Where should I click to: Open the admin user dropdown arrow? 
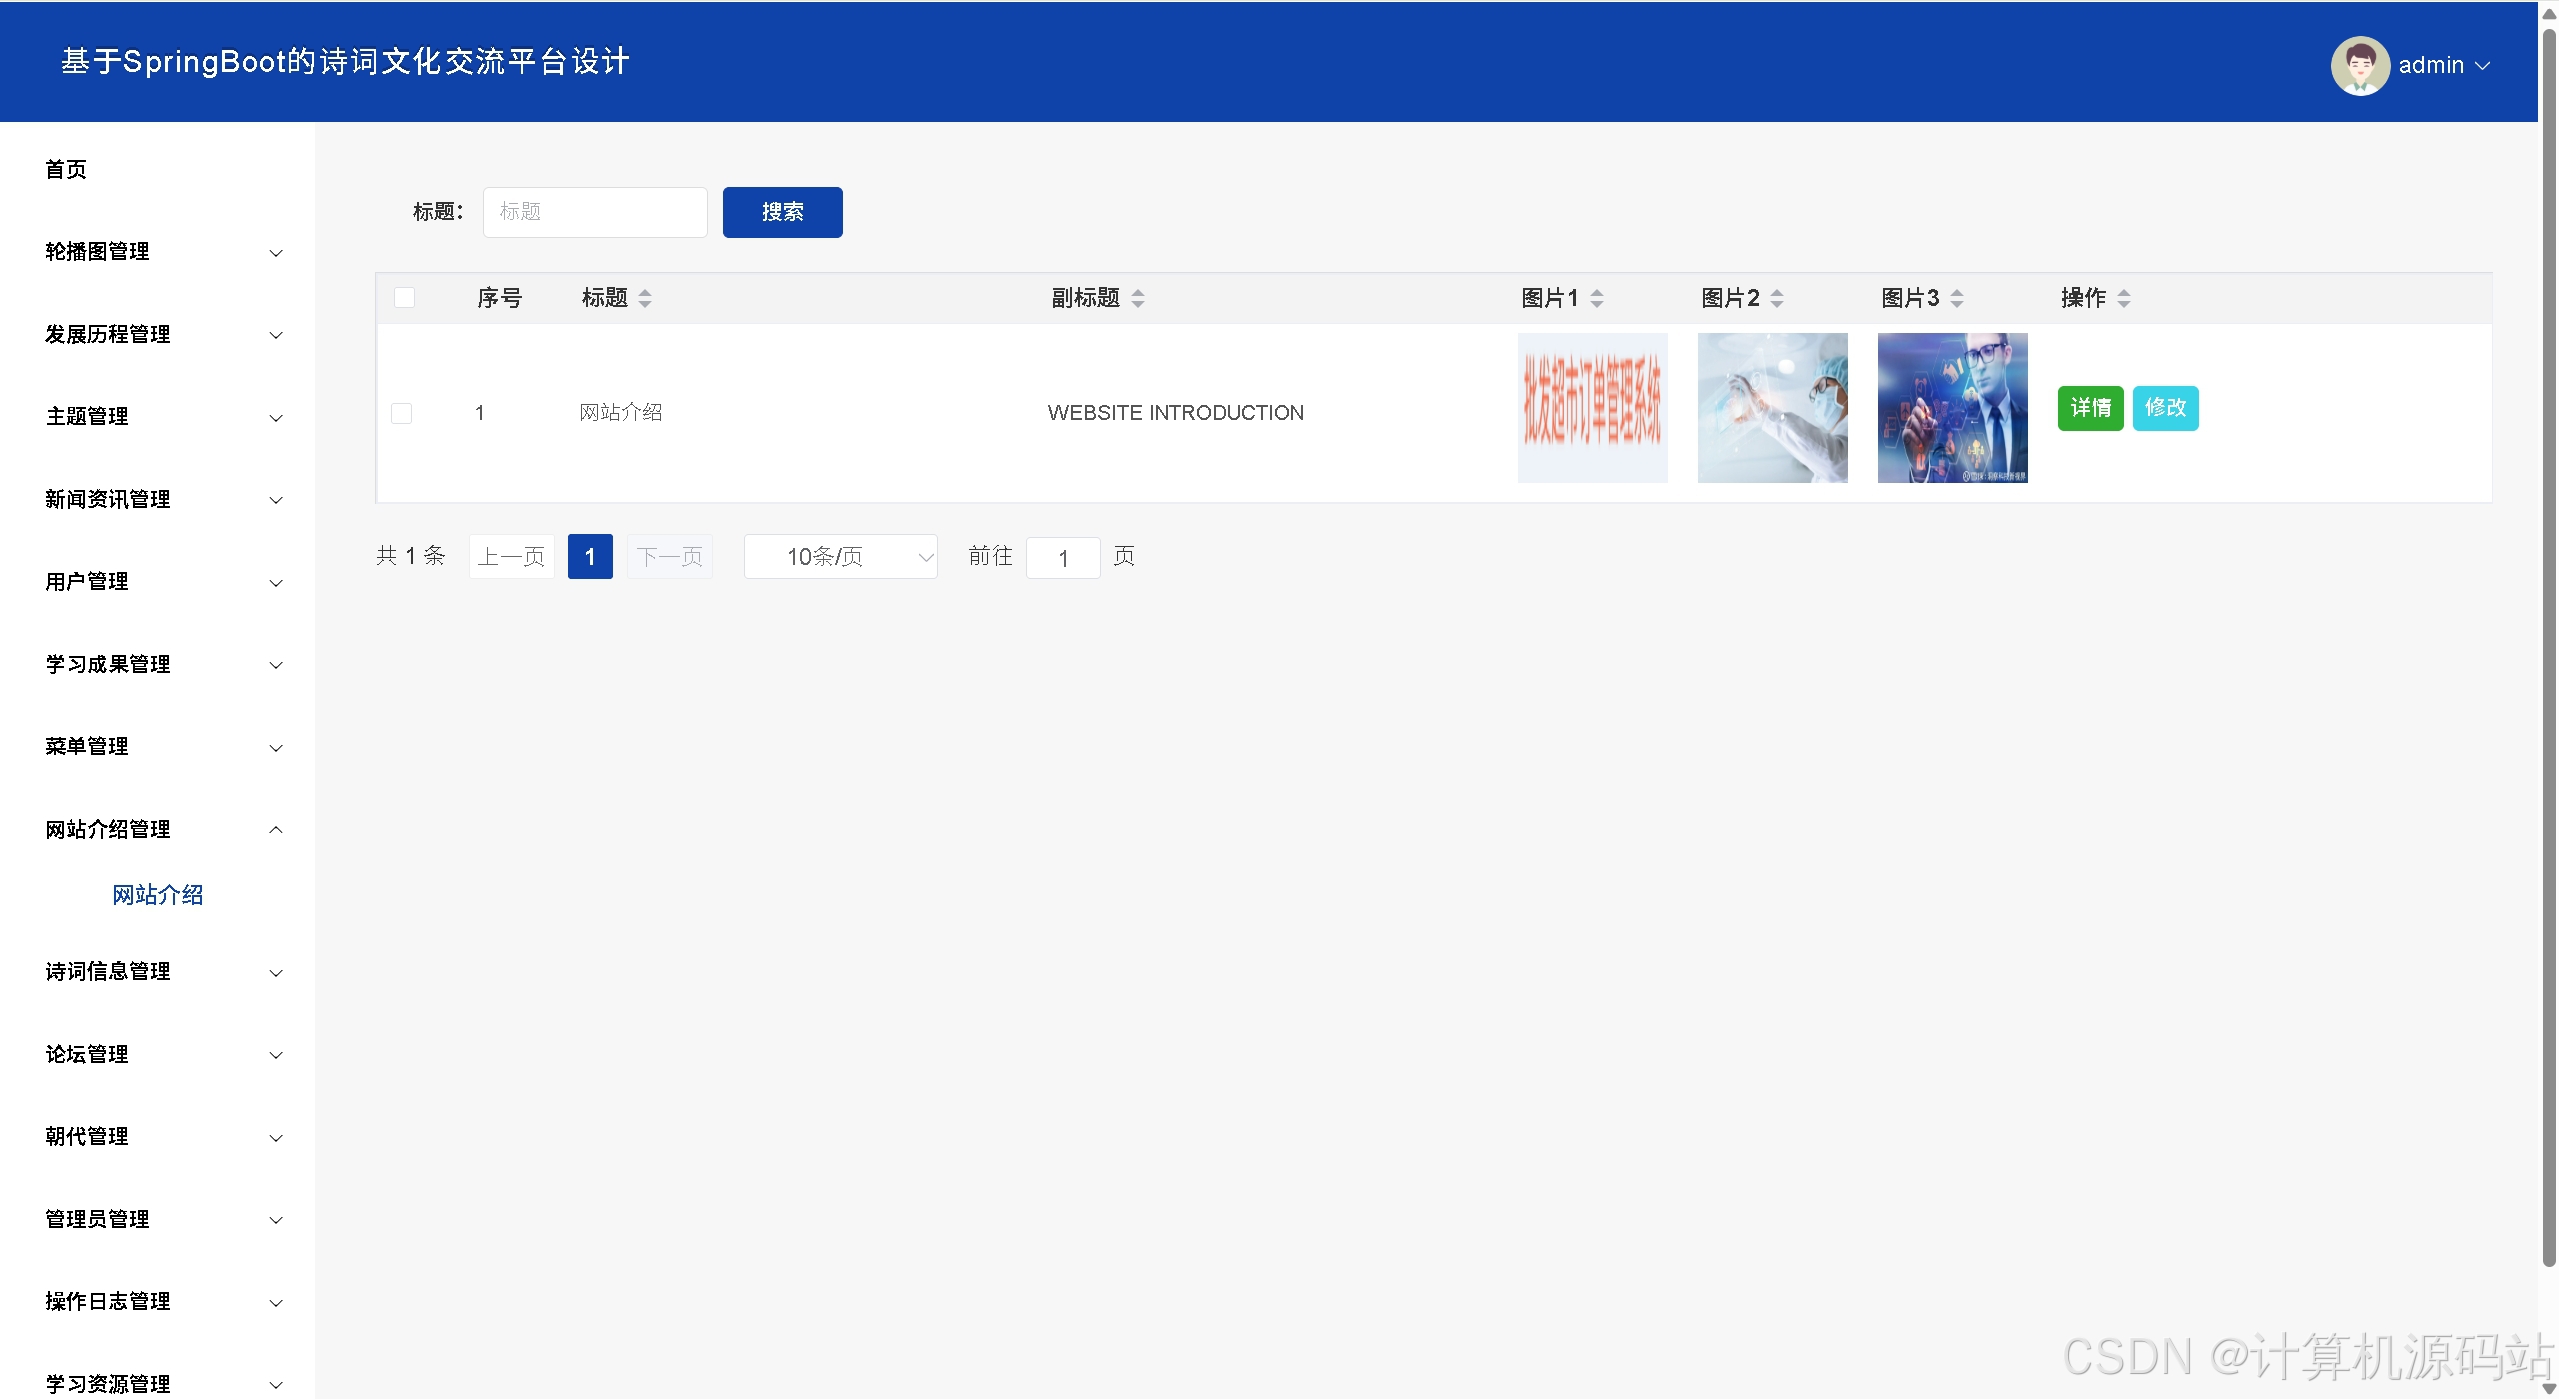[2482, 66]
